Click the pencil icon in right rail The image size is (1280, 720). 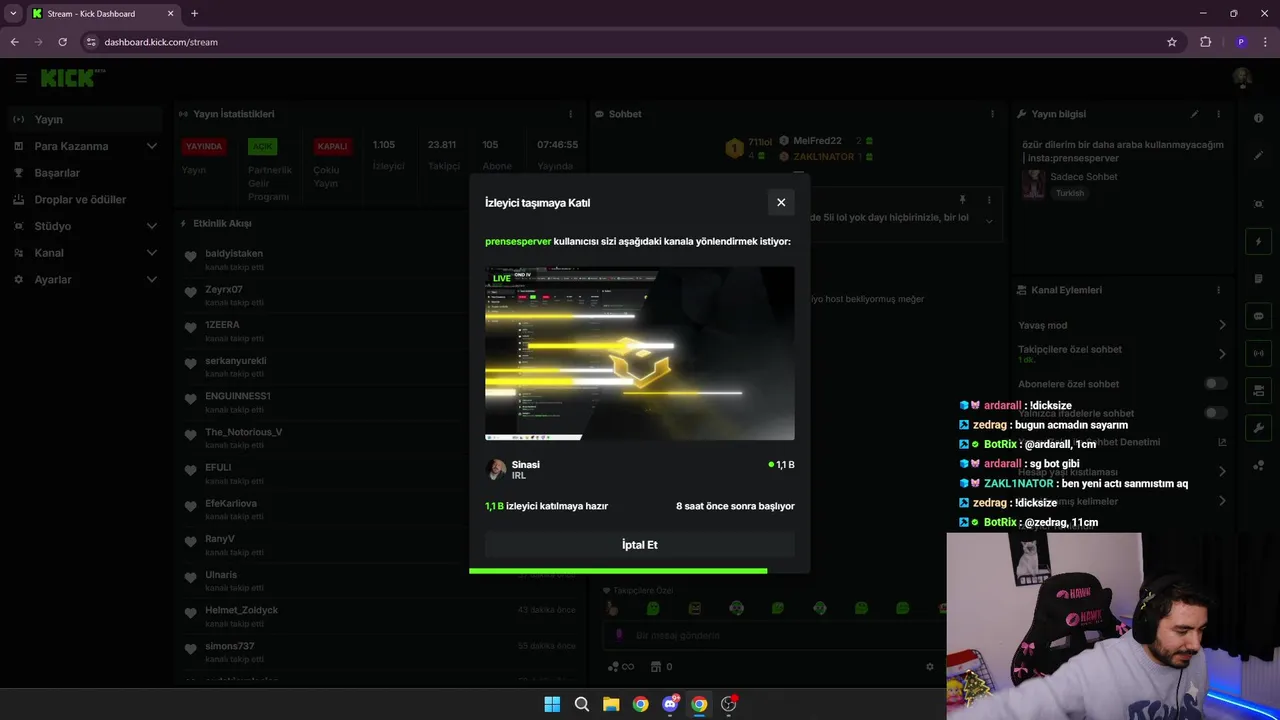pos(1259,156)
